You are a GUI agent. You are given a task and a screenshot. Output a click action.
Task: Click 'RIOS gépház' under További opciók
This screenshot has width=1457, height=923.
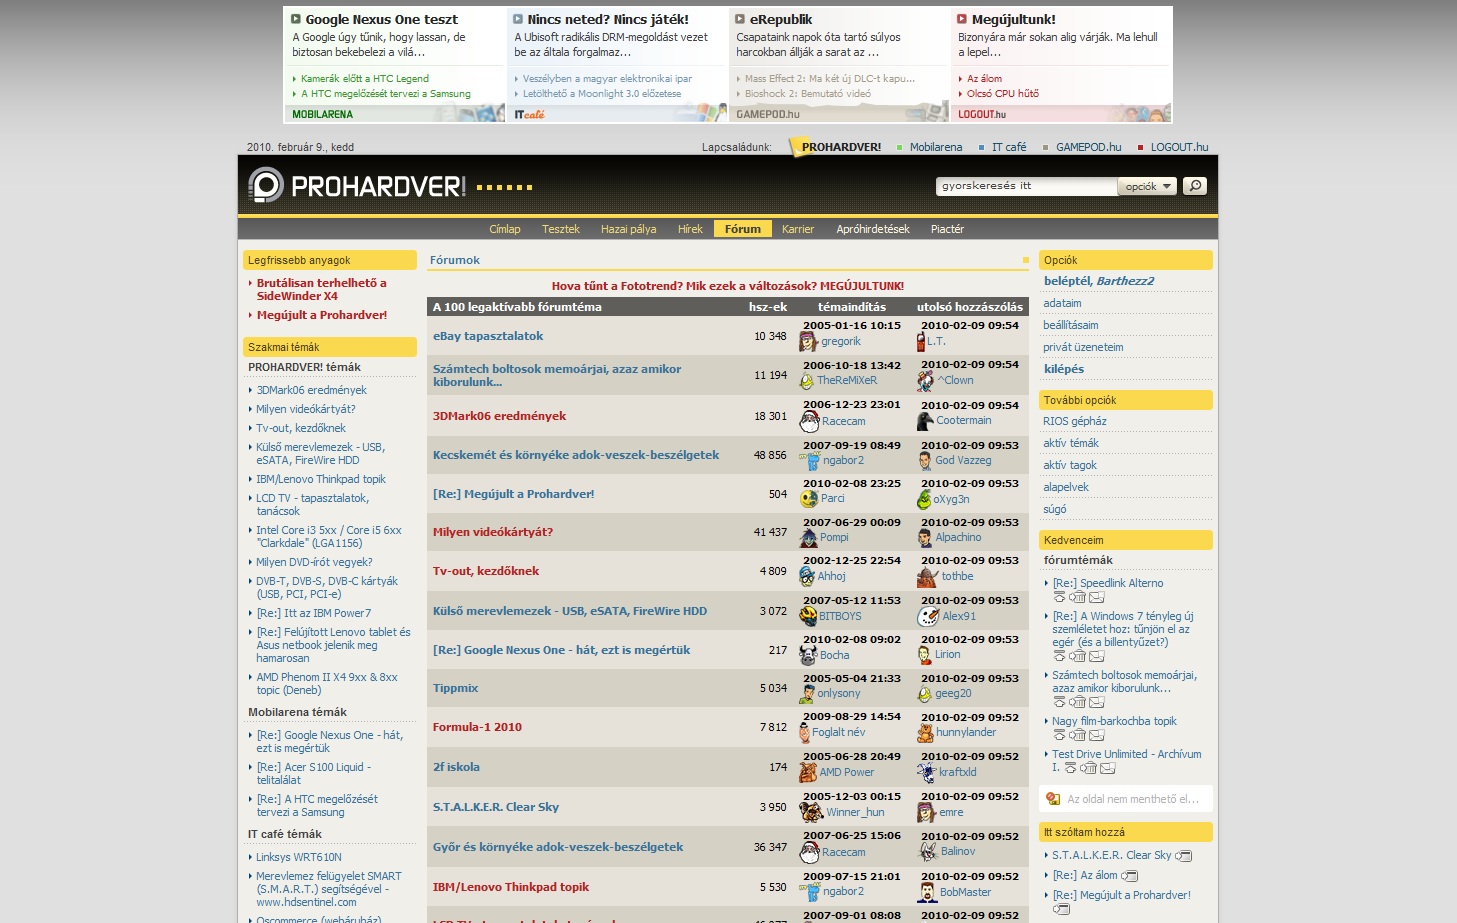(1075, 421)
